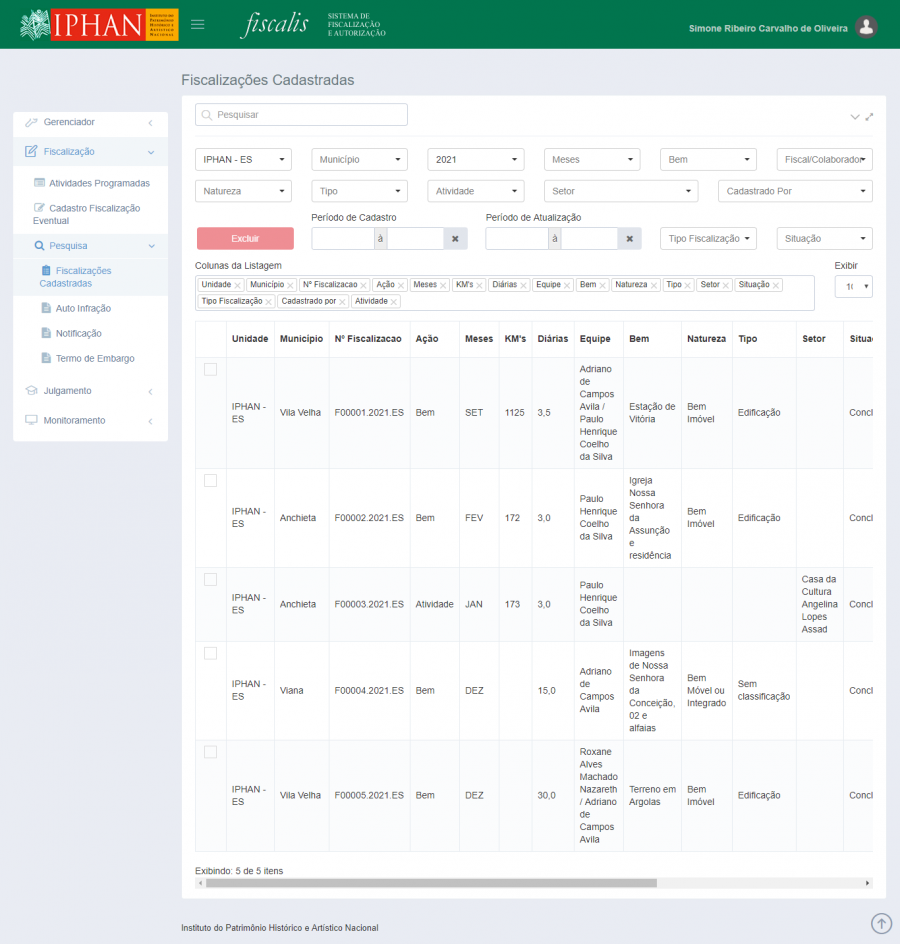This screenshot has width=900, height=944.
Task: Clear the Período de Cadastro date range
Action: (x=454, y=239)
